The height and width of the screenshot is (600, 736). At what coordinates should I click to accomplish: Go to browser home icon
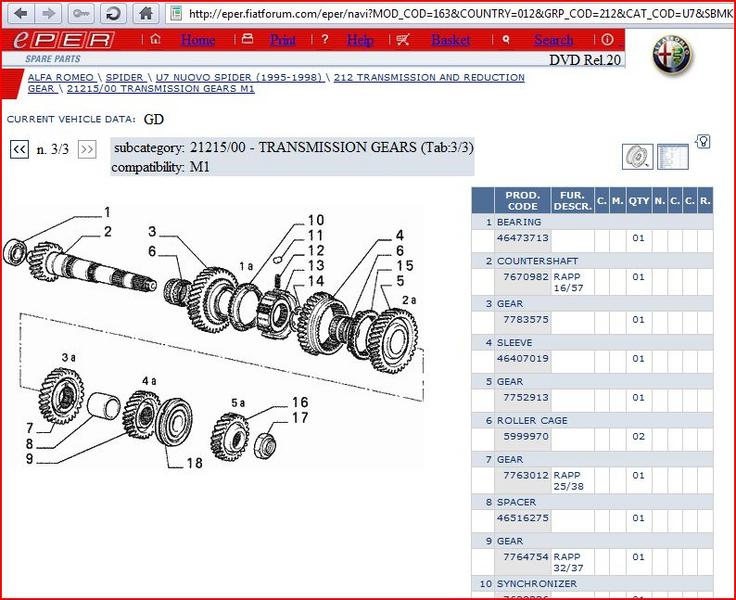(146, 14)
